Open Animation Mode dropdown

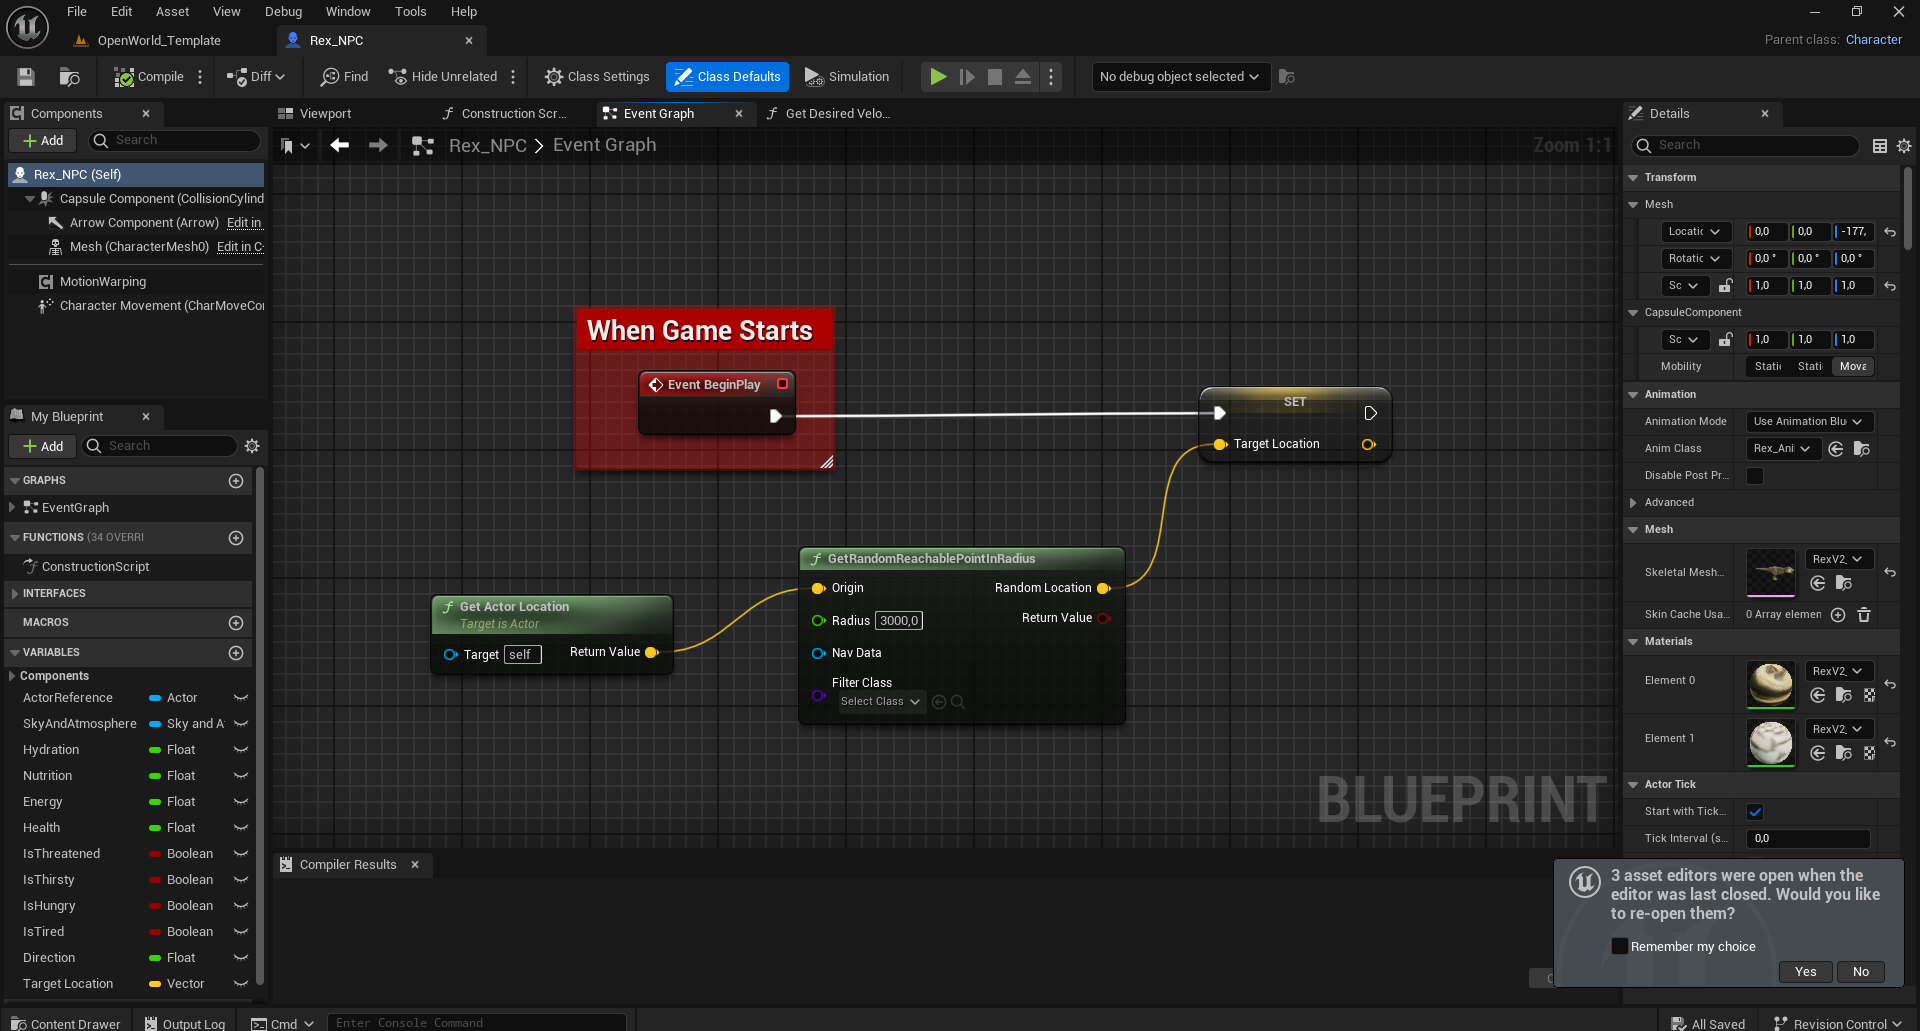(x=1808, y=422)
